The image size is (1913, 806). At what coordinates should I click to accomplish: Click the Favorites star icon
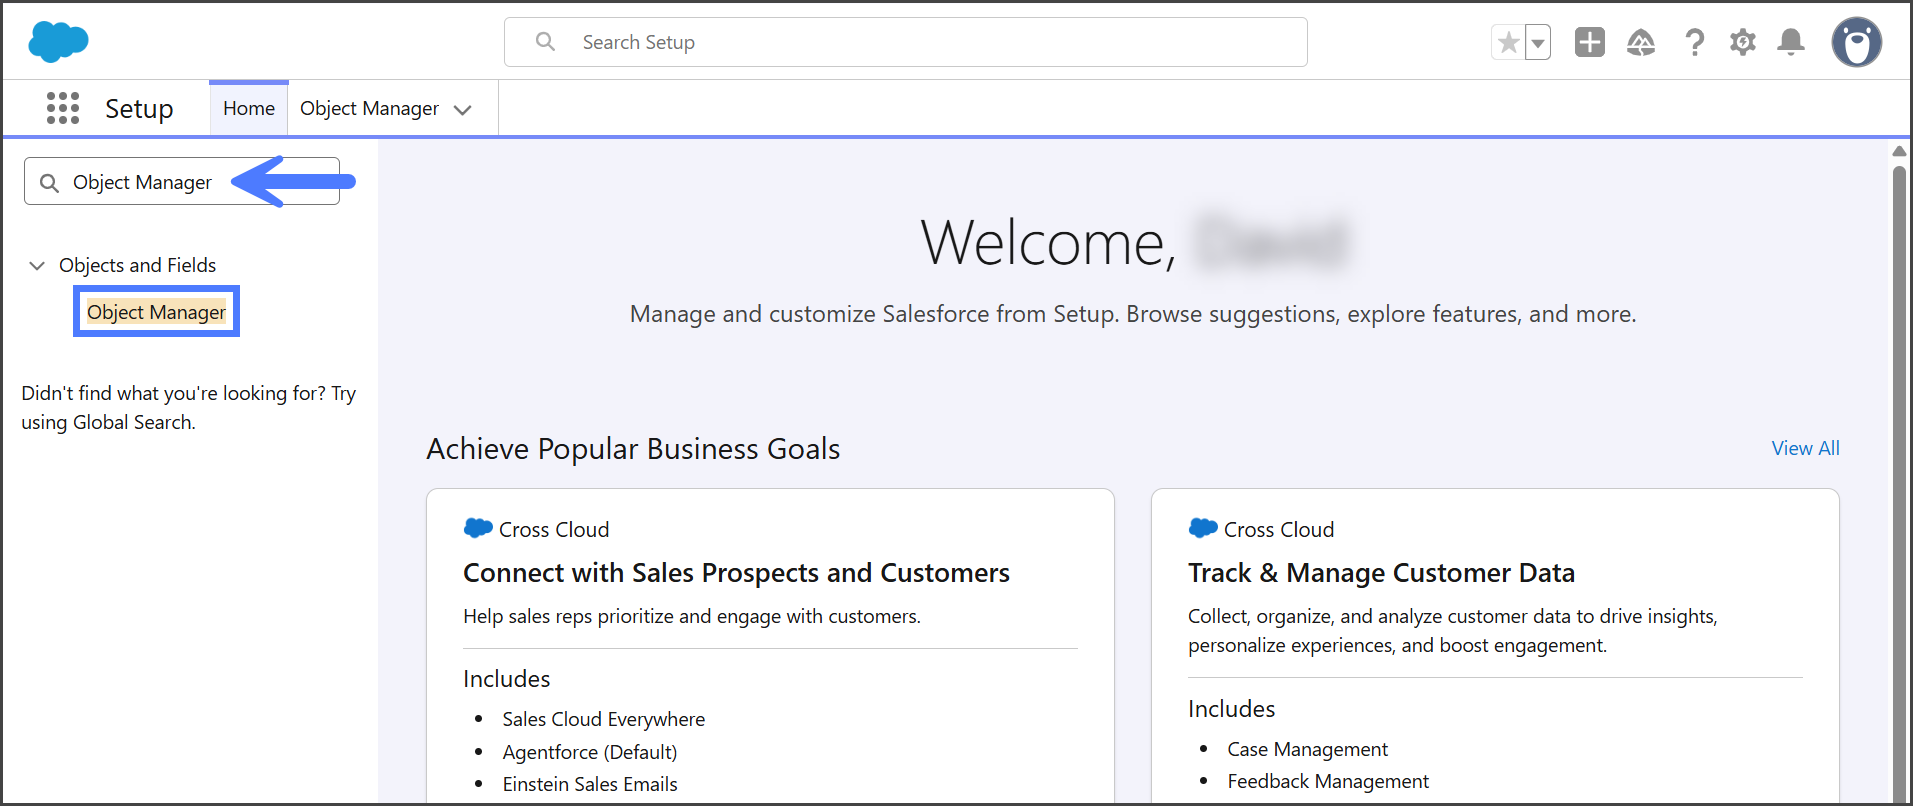click(x=1508, y=43)
